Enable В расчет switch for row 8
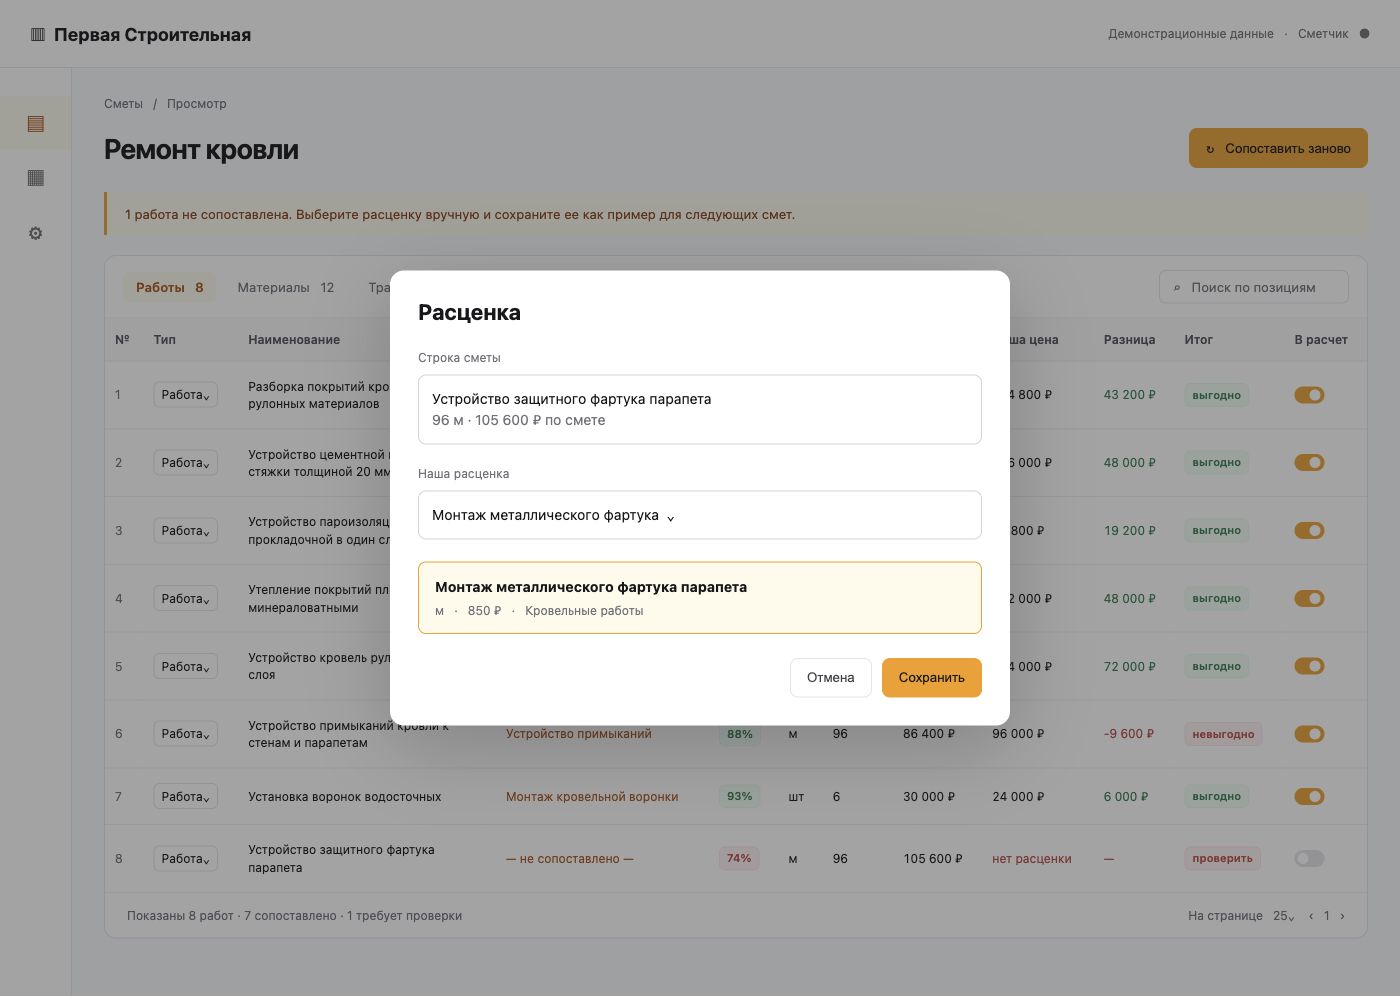This screenshot has width=1400, height=996. (x=1309, y=859)
